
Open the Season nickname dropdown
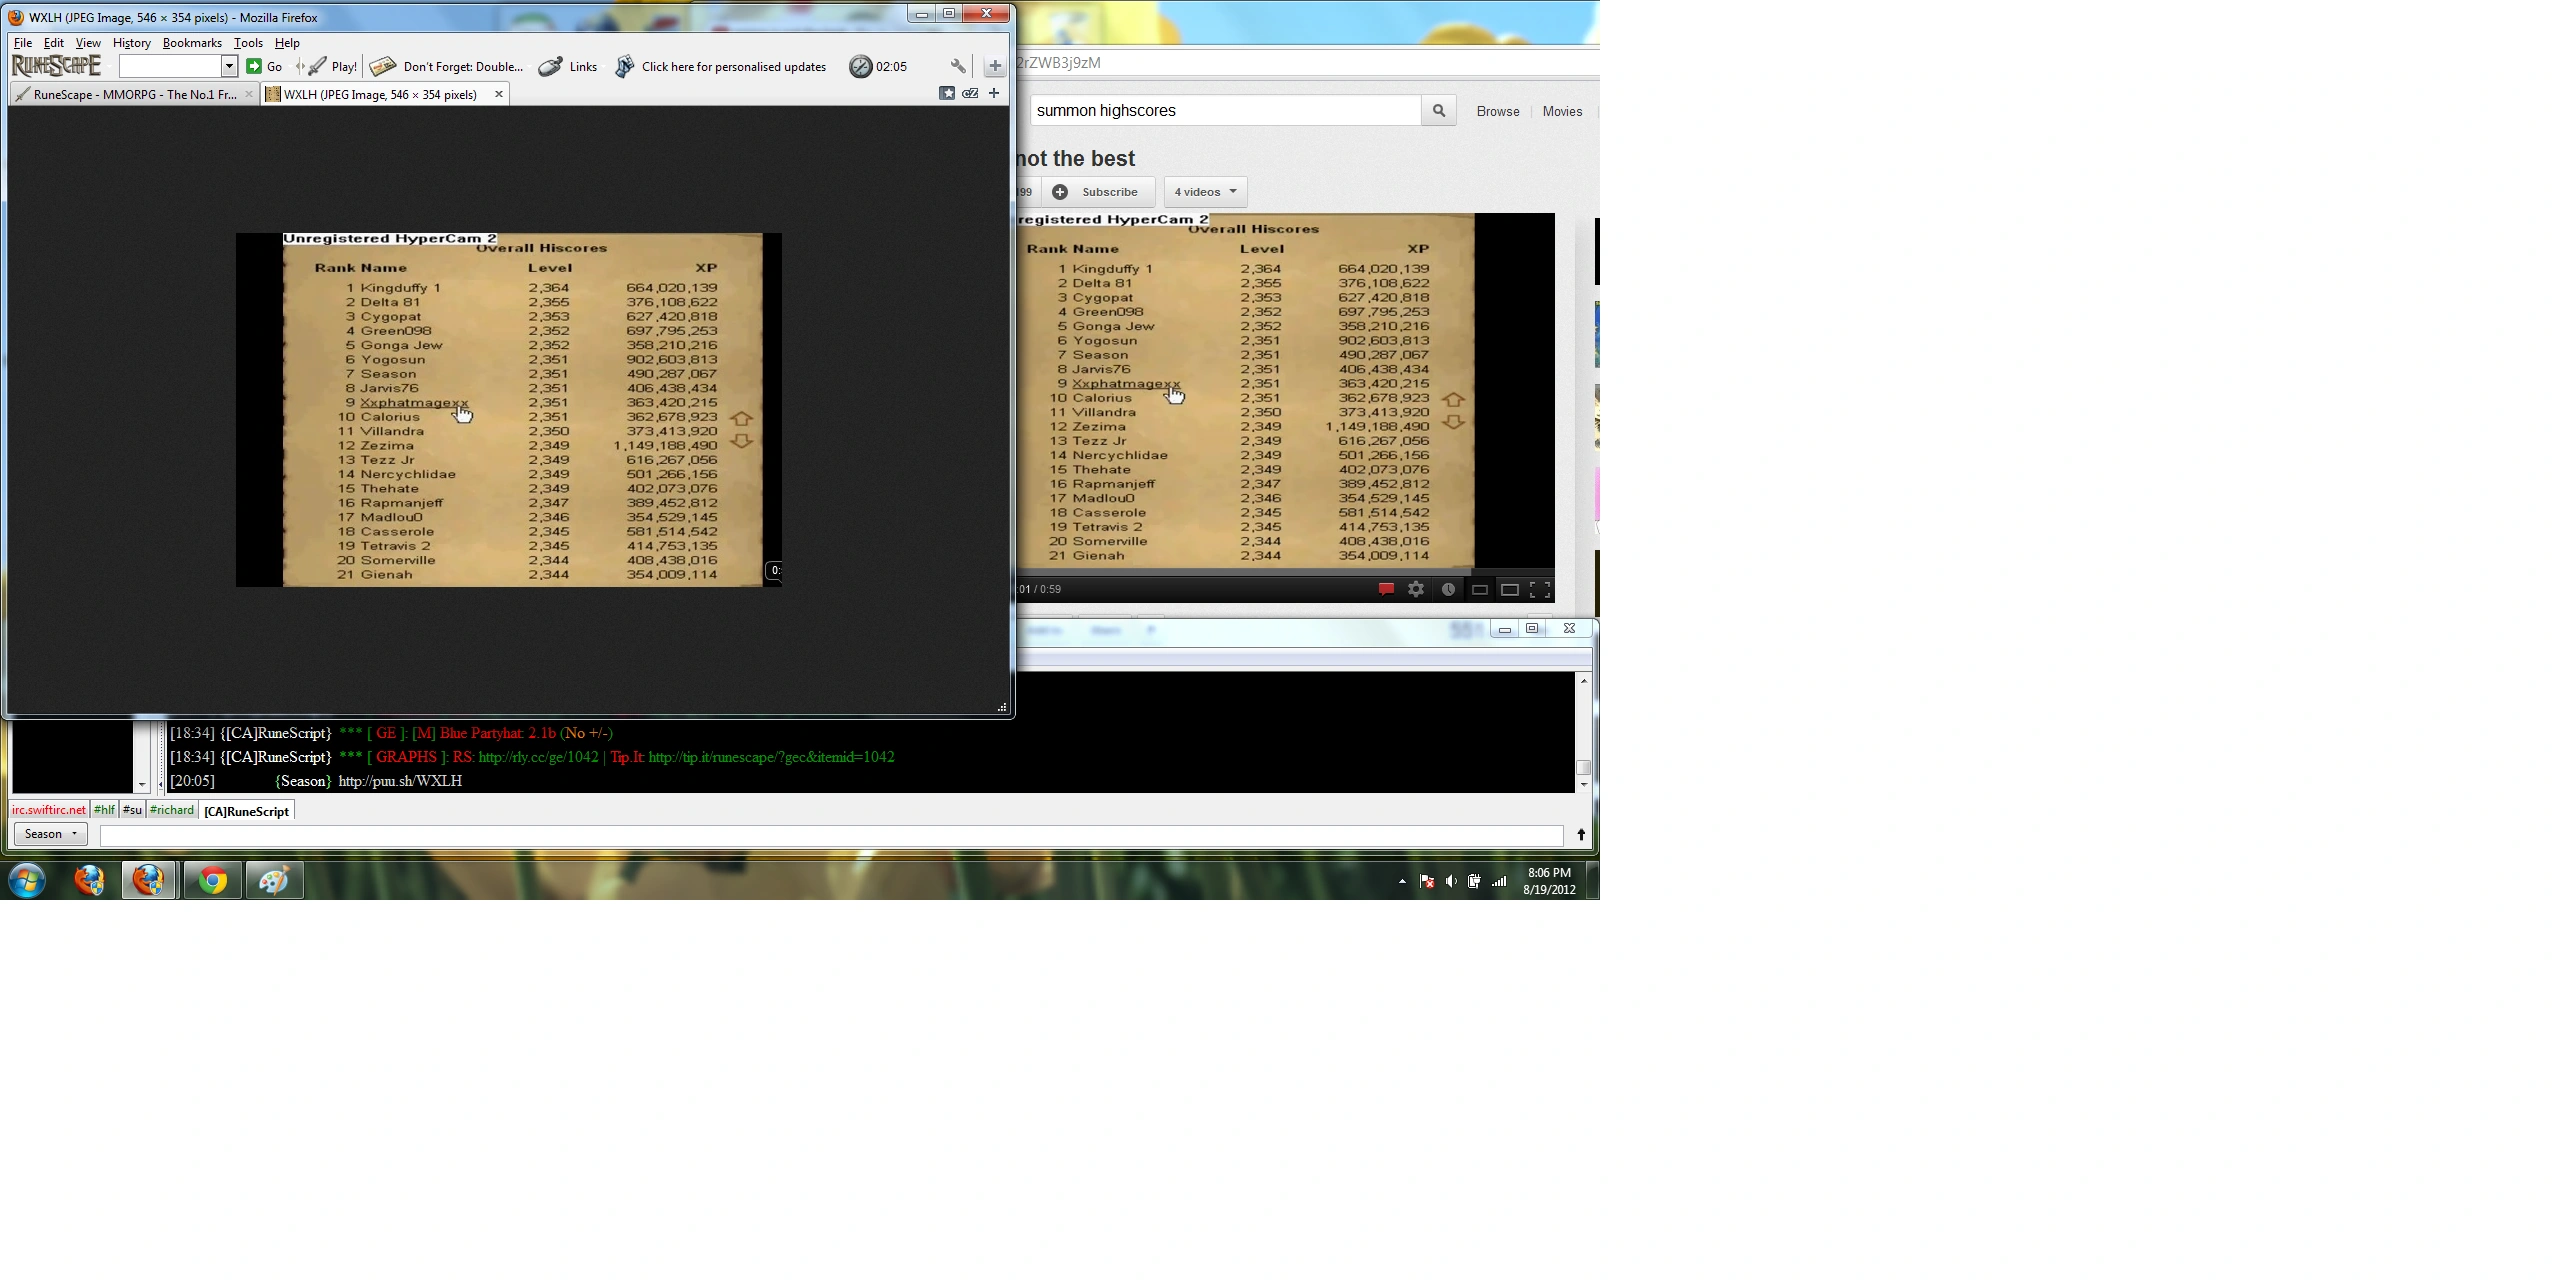point(50,834)
